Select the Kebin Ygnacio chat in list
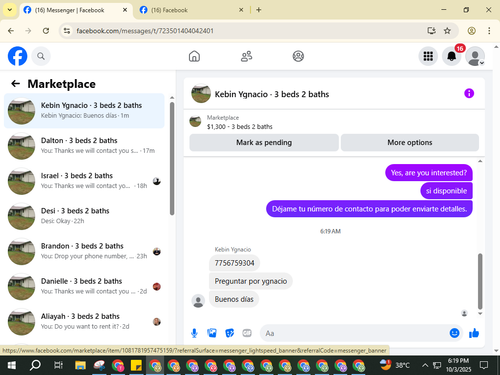500x375 pixels. pyautogui.click(x=84, y=111)
